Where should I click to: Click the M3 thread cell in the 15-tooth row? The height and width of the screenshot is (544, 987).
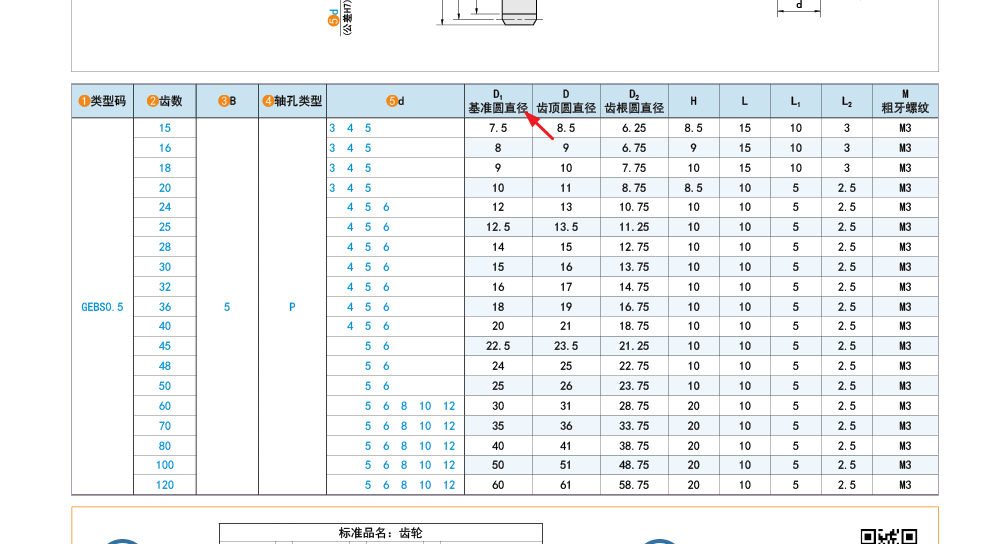pyautogui.click(x=905, y=128)
